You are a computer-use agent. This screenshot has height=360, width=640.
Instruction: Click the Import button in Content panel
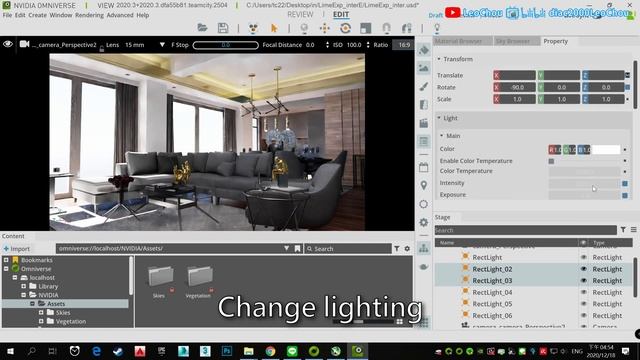pos(16,249)
